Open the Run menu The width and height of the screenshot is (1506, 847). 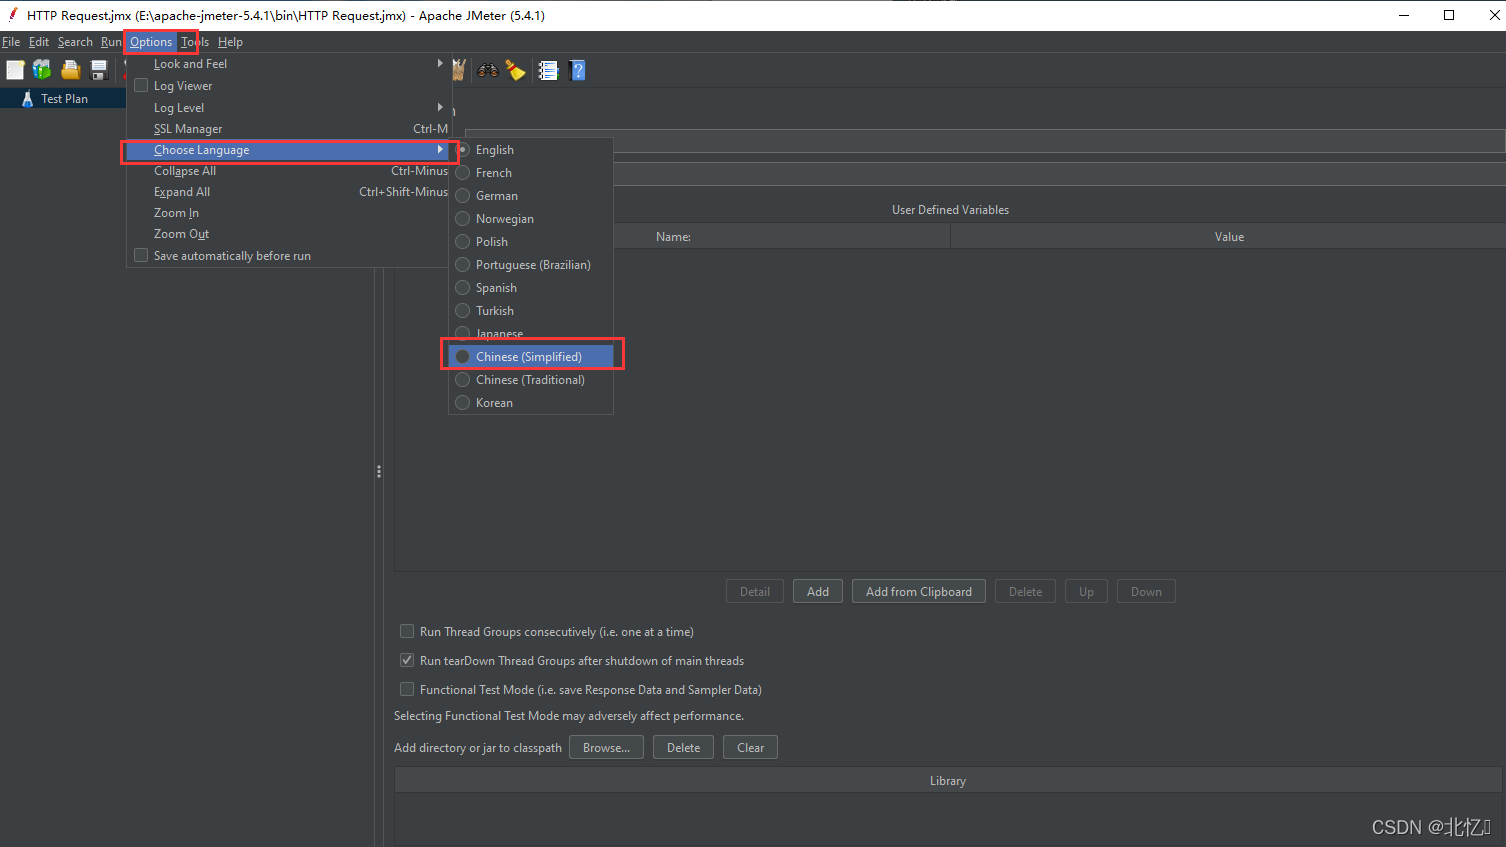pyautogui.click(x=111, y=42)
